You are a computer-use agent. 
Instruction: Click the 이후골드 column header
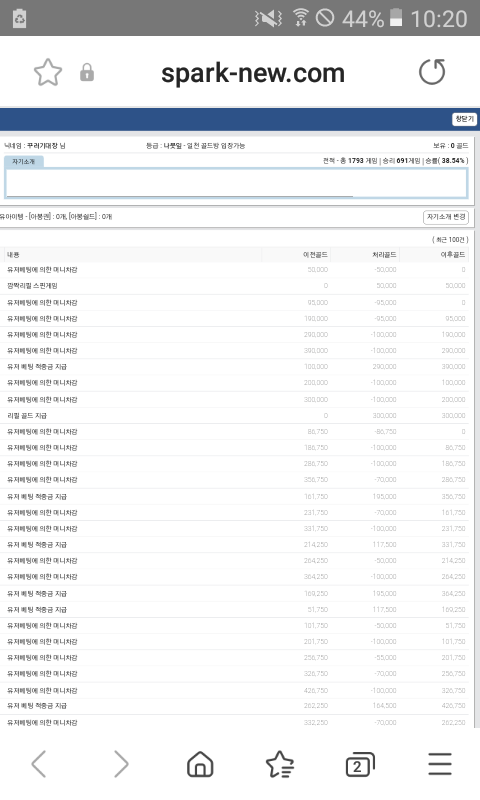[453, 255]
